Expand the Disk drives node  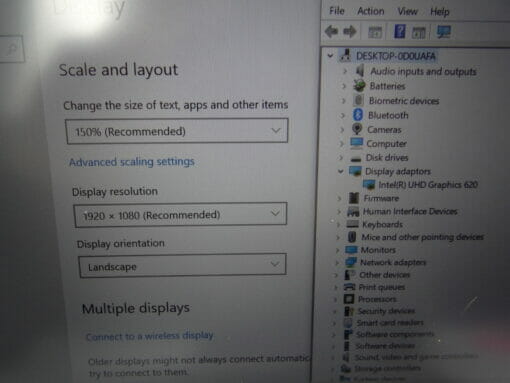pyautogui.click(x=341, y=157)
